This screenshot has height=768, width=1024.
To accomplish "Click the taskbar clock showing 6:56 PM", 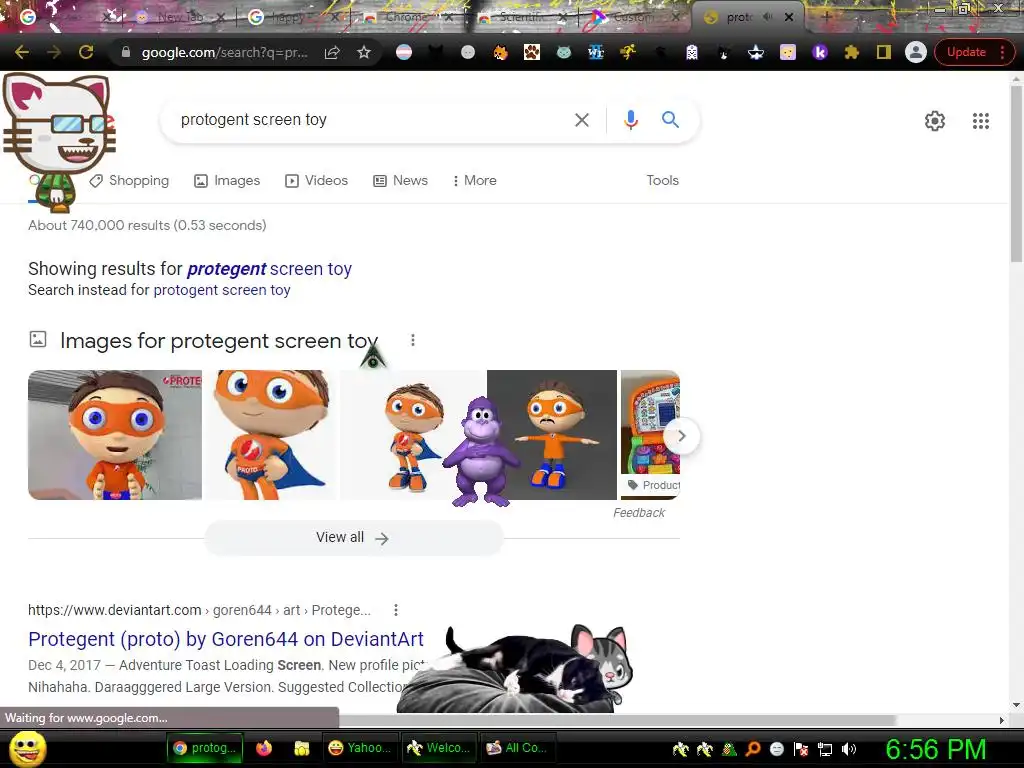I will point(935,749).
